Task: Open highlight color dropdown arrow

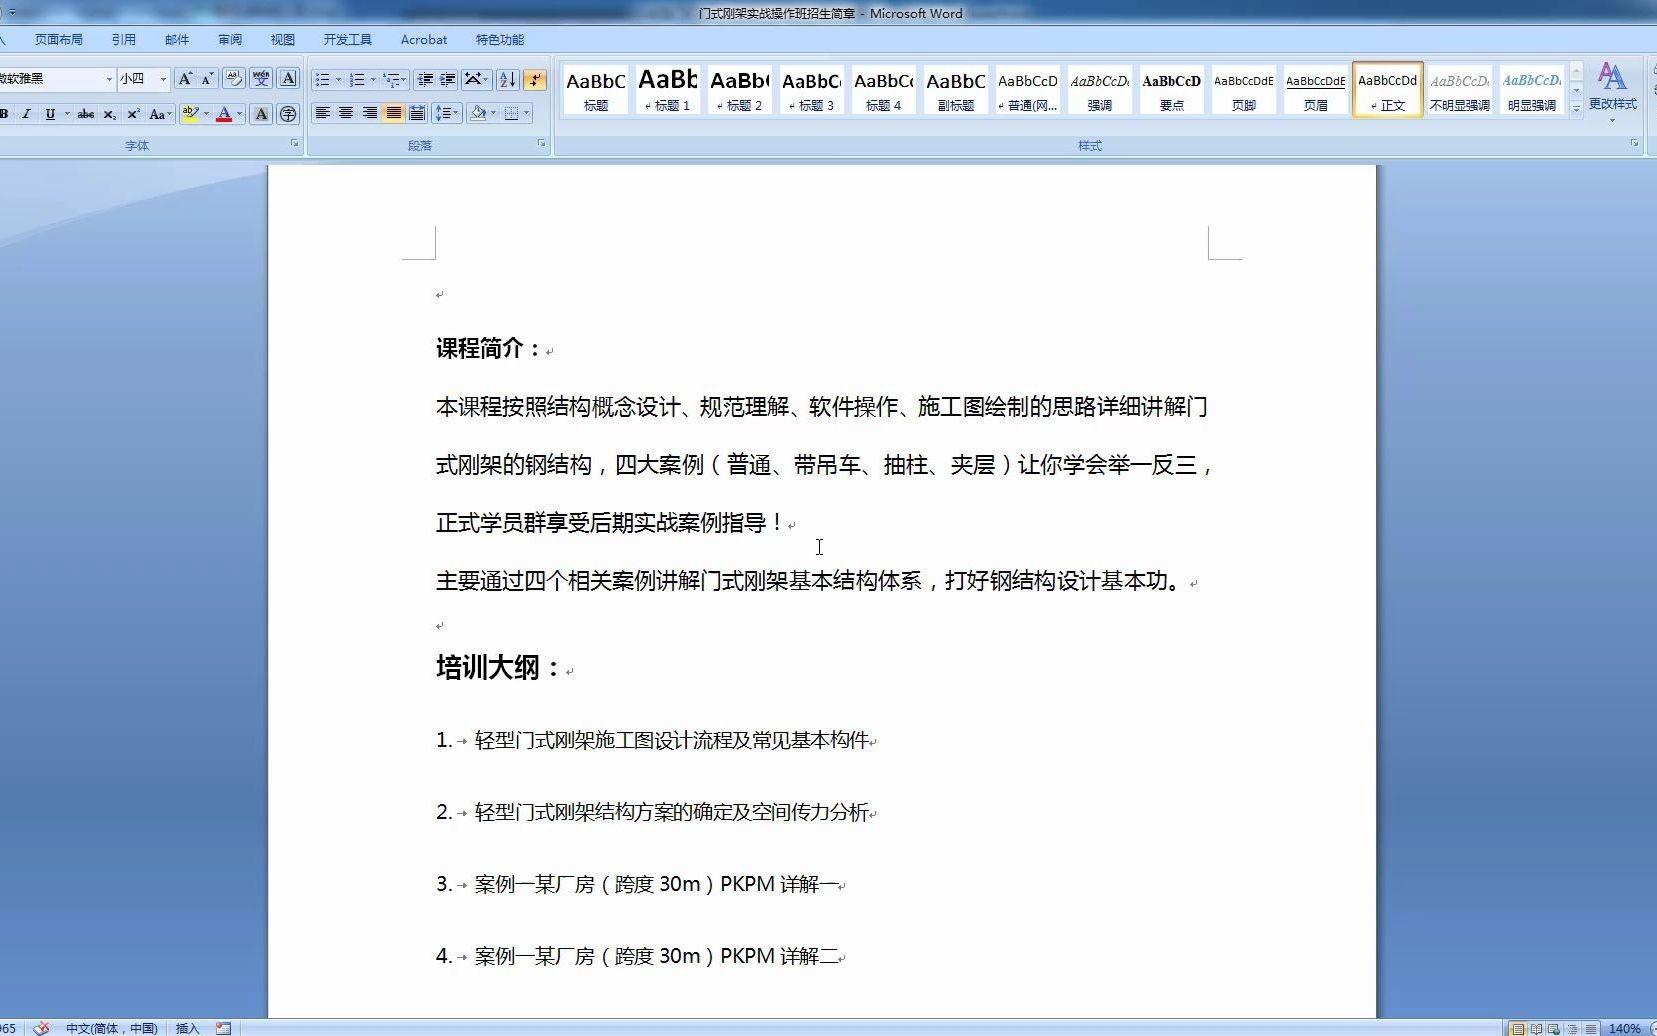Action: pyautogui.click(x=206, y=114)
